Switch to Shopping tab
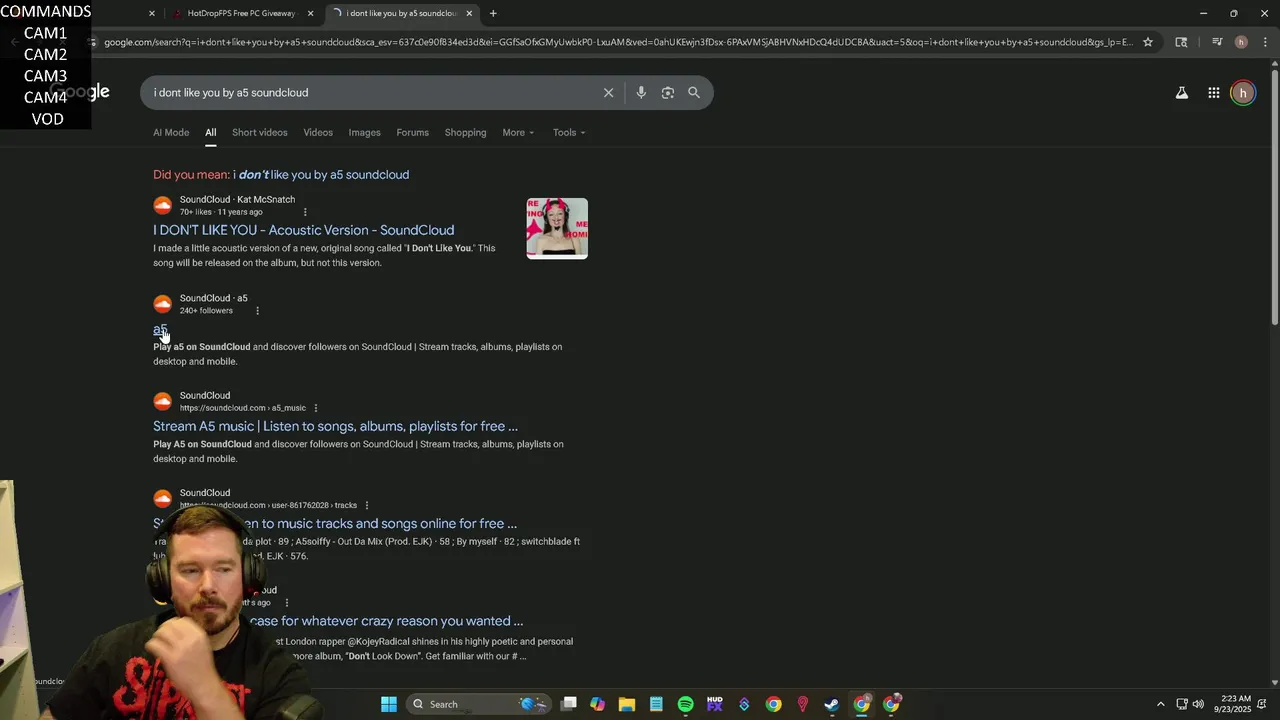Viewport: 1280px width, 720px height. [465, 132]
